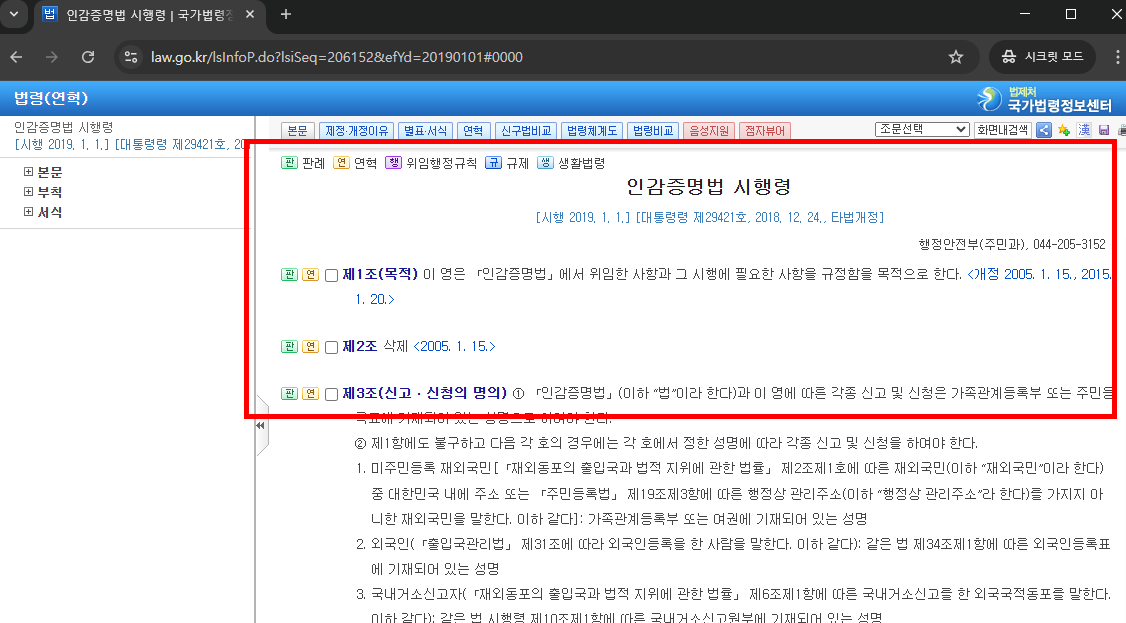Screen dimensions: 1126x623
Task: Click the share icon in the toolbar
Action: (1044, 130)
